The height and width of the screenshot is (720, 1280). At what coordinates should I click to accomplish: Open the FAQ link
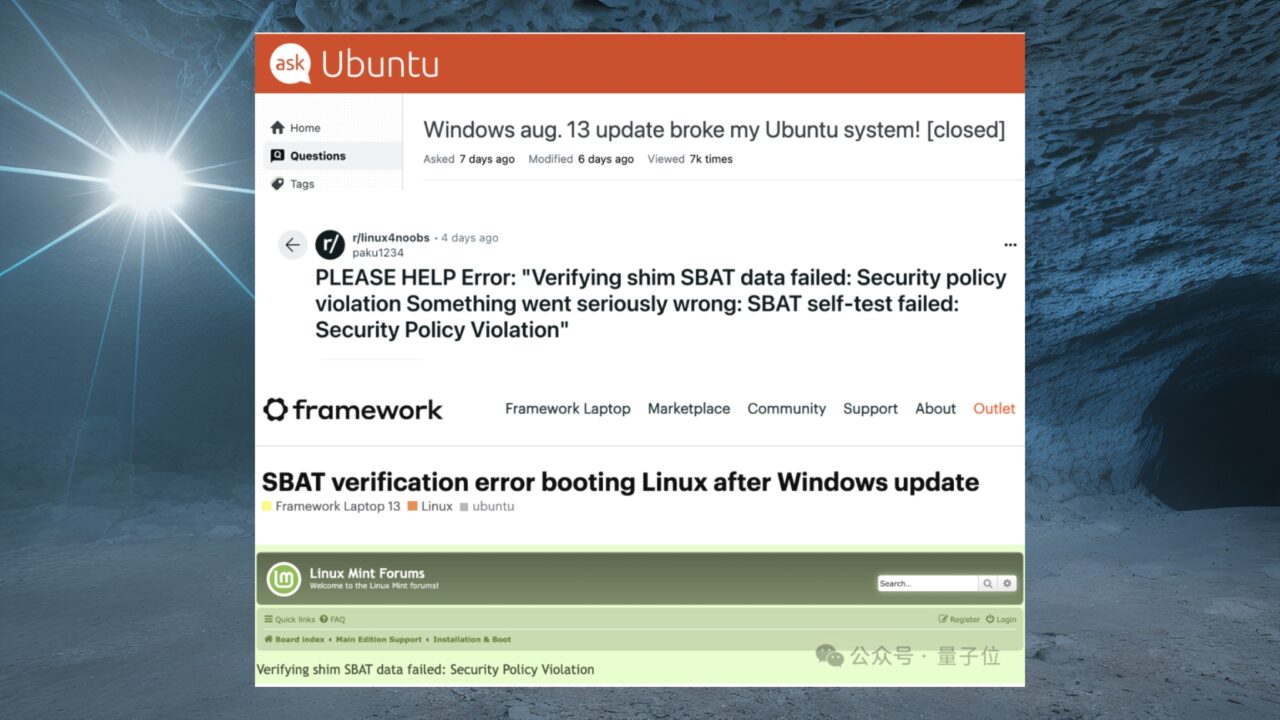point(333,619)
